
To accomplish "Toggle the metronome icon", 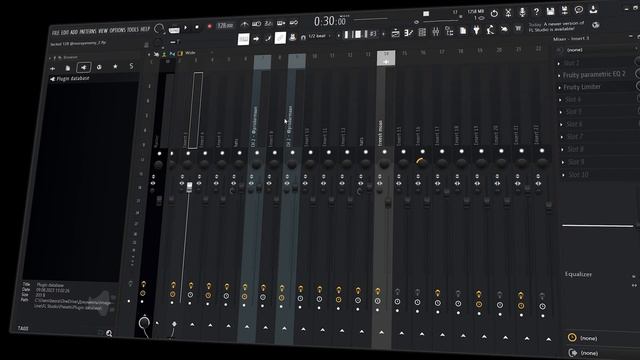I will [244, 24].
